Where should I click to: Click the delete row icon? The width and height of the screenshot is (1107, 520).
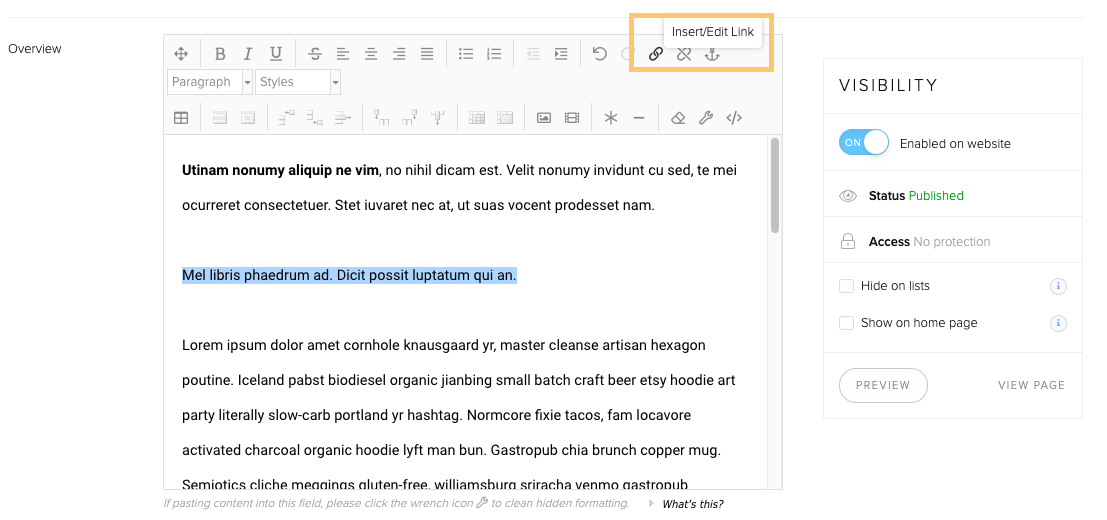(x=343, y=118)
